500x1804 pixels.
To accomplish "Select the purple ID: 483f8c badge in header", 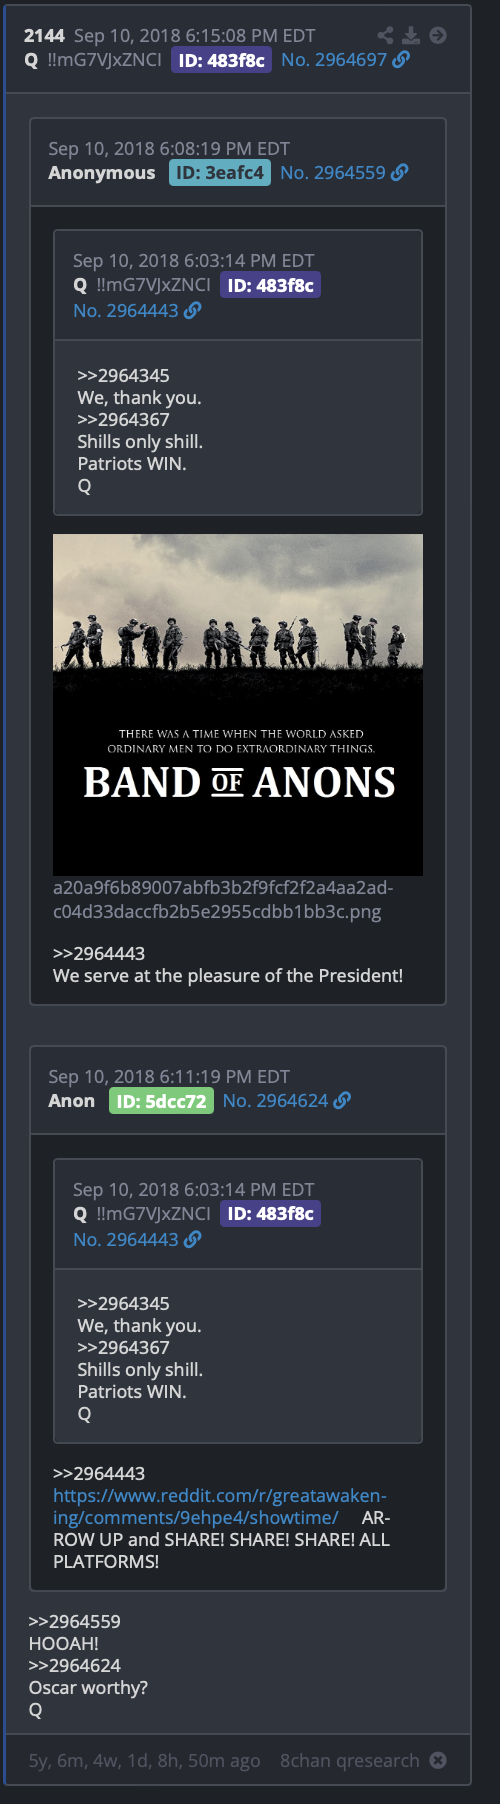I will click(x=221, y=60).
